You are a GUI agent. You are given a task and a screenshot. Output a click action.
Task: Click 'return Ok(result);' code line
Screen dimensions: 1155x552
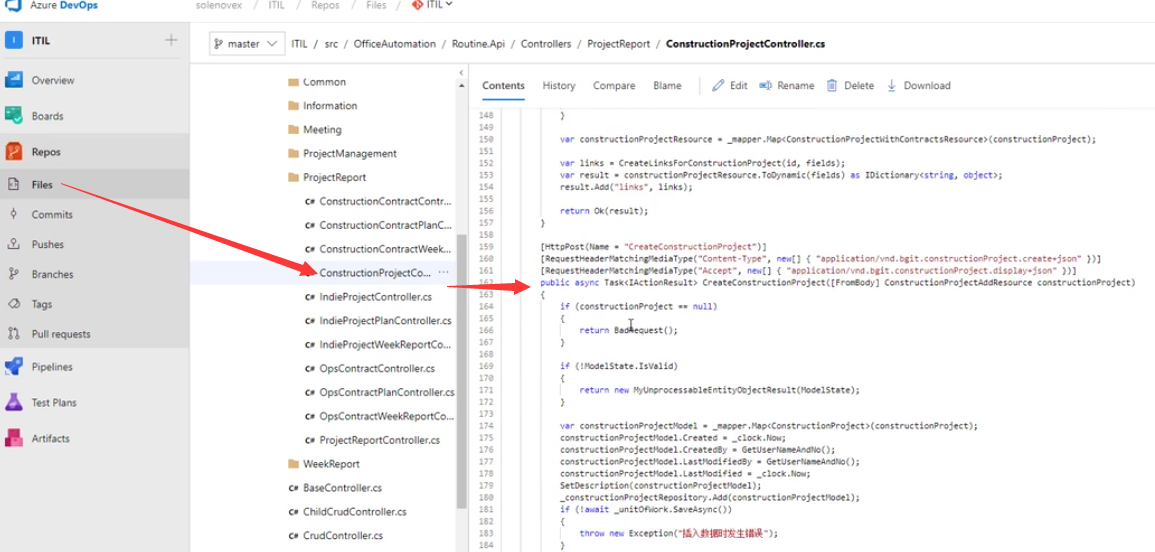click(603, 211)
